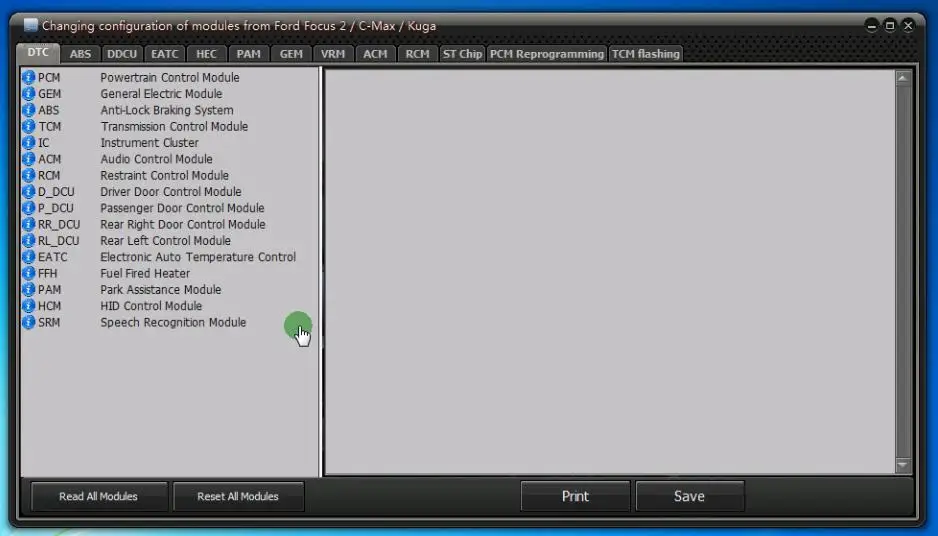Open the GEM tab
Viewport: 938px width, 536px height.
291,54
